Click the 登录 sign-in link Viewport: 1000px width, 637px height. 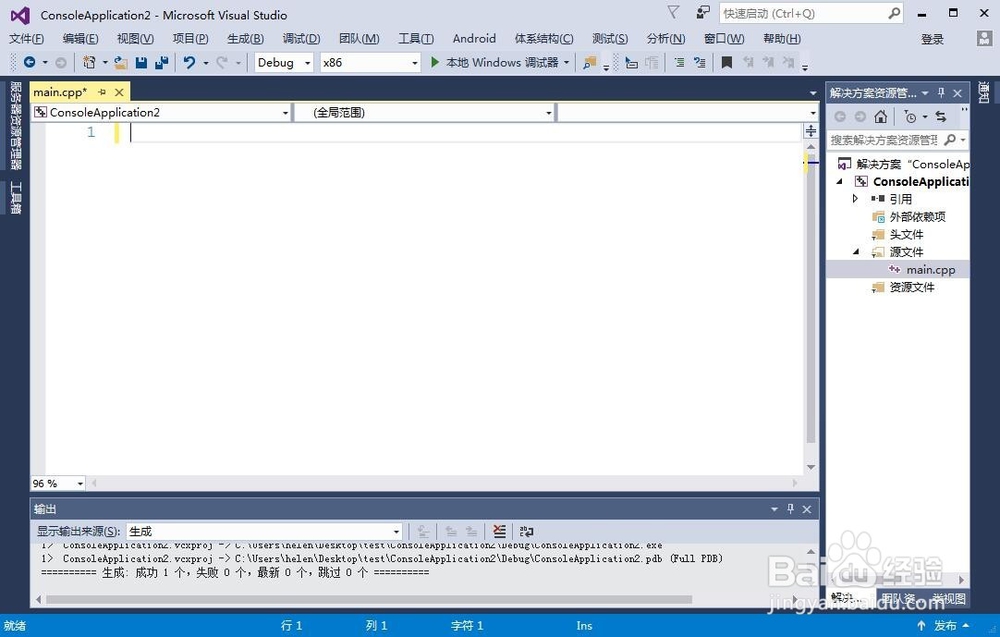pos(932,40)
